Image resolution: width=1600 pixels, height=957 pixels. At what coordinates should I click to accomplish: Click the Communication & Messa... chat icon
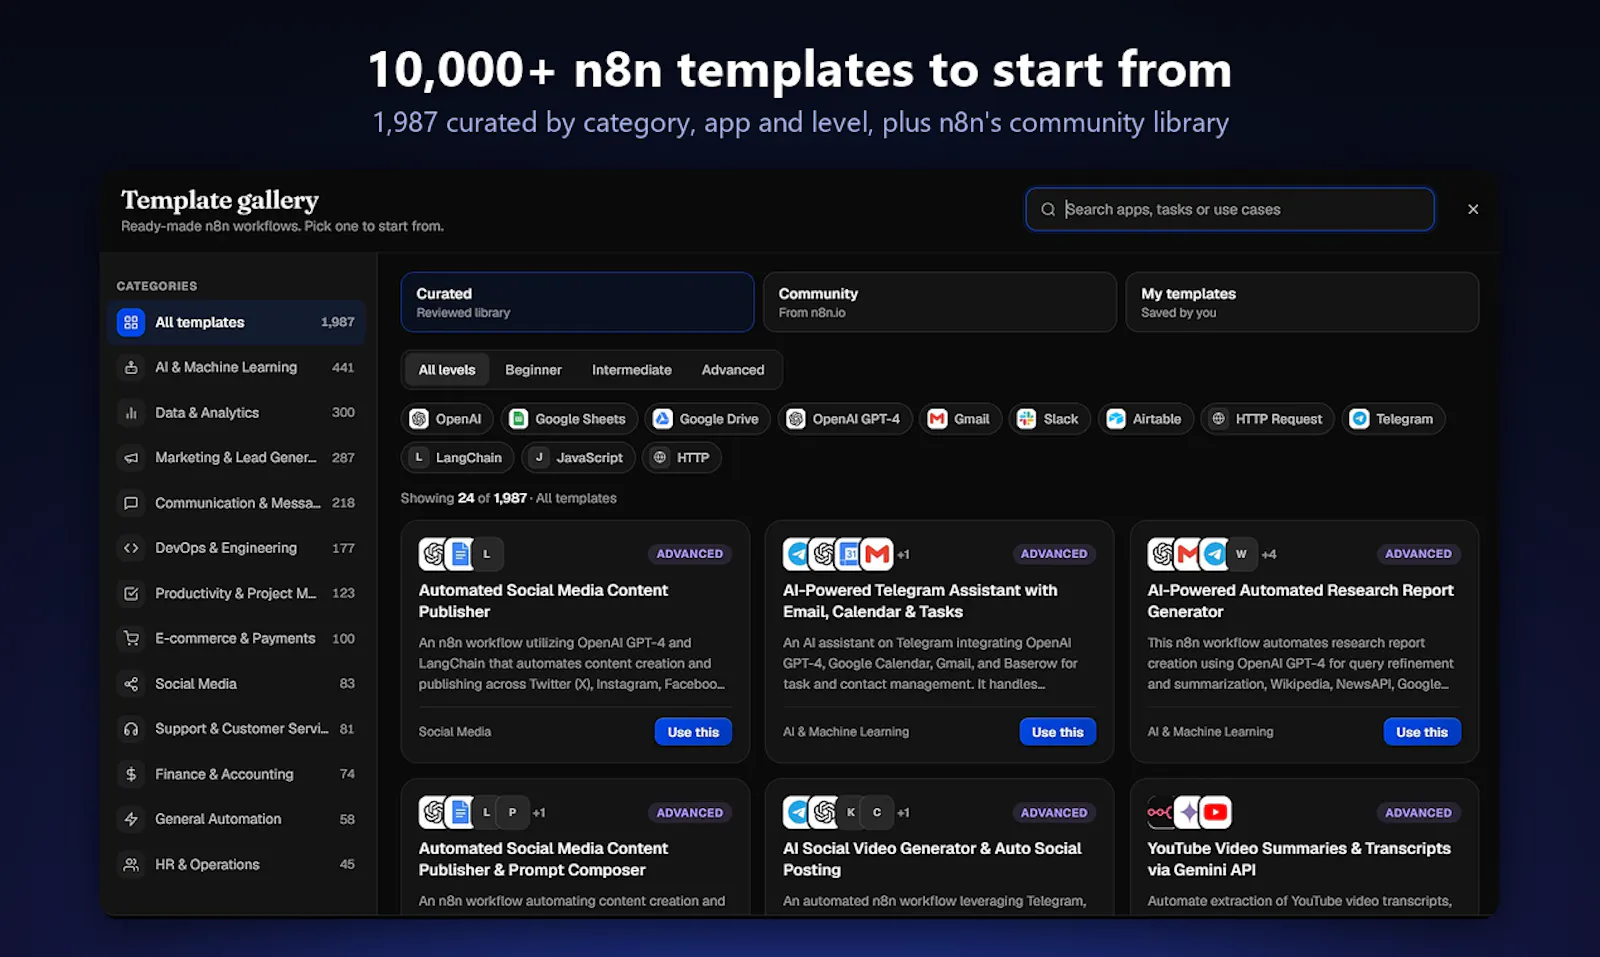pyautogui.click(x=131, y=503)
